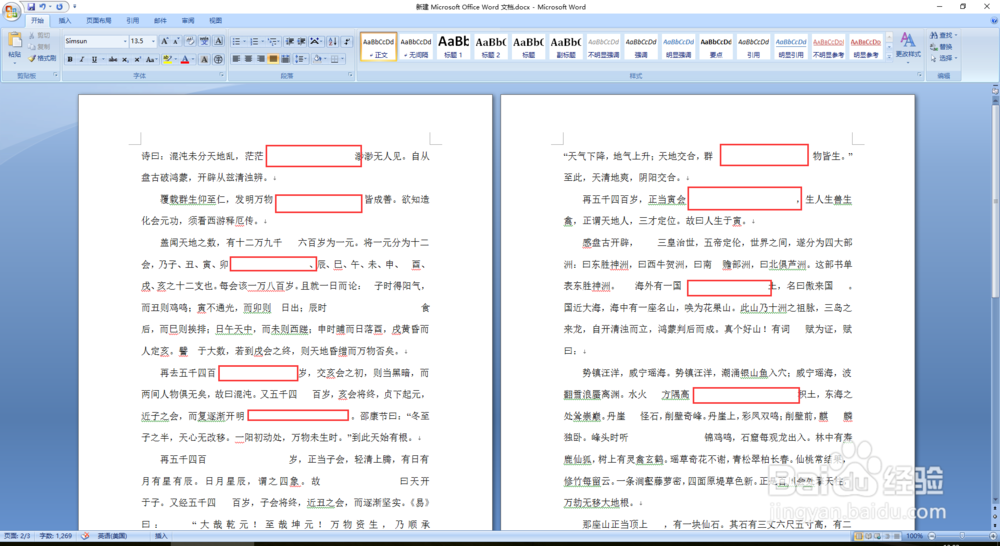Activate Format Painter (格式刷)

42,58
